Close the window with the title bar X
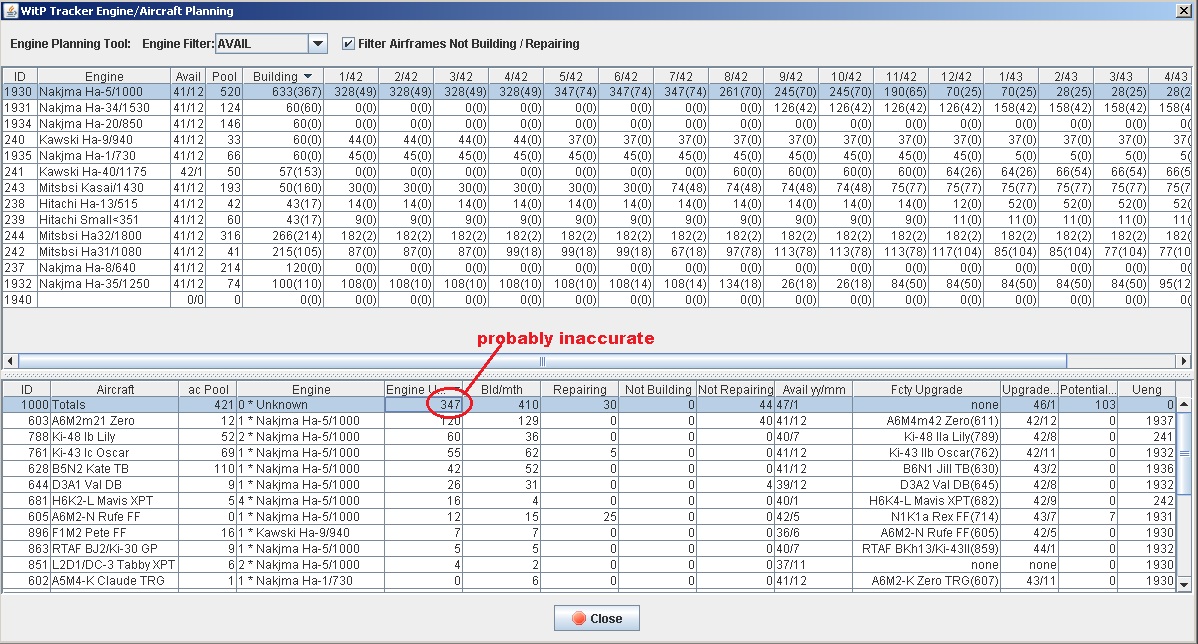 click(x=1182, y=11)
